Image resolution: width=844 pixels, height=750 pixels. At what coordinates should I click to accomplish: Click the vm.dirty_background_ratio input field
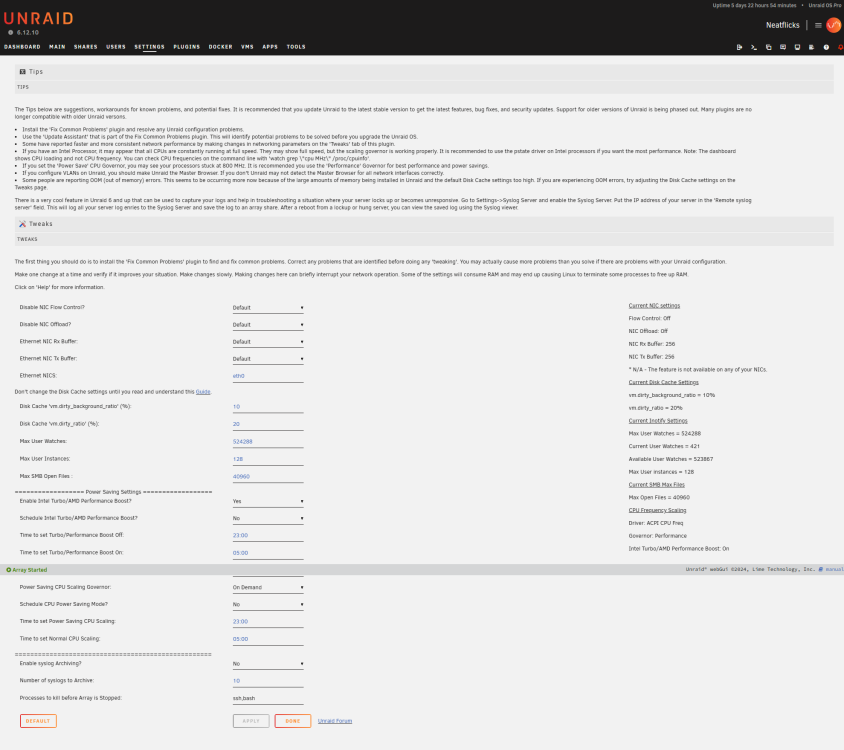pyautogui.click(x=268, y=407)
